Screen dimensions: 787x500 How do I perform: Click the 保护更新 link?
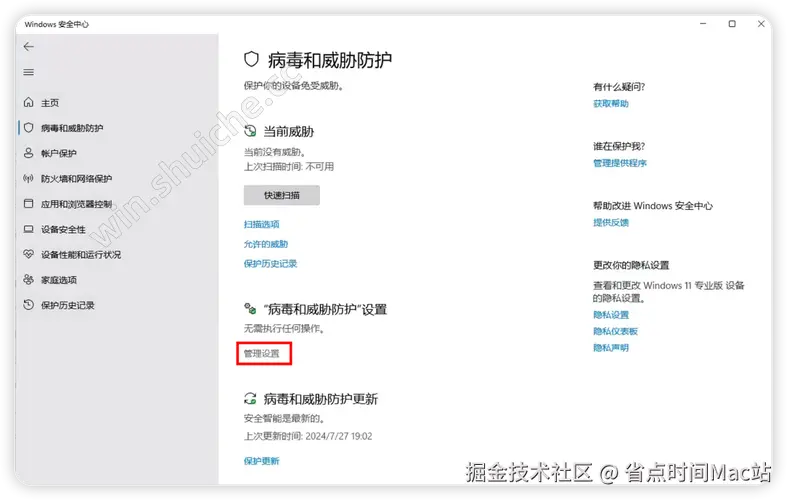pyautogui.click(x=261, y=461)
